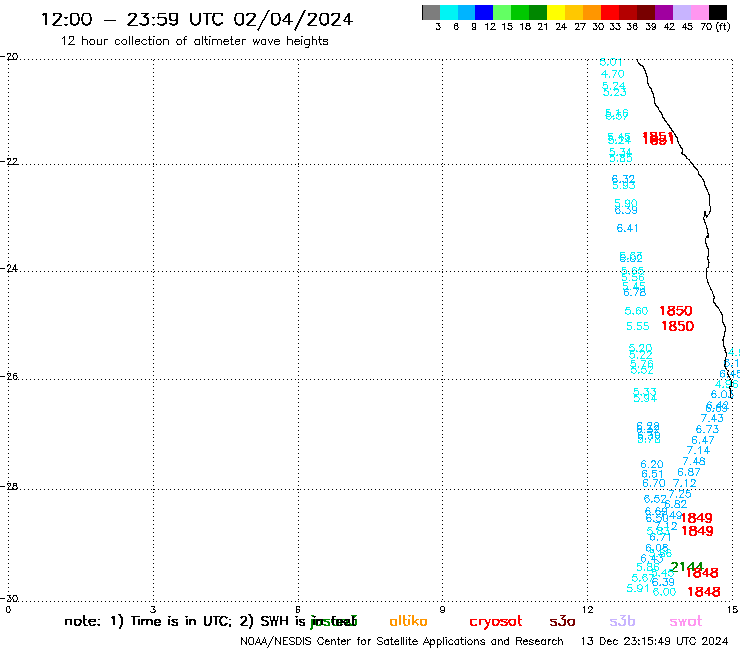
Task: Click the subtitle '12 hour collection of altimeter wave heights'
Action: (194, 41)
